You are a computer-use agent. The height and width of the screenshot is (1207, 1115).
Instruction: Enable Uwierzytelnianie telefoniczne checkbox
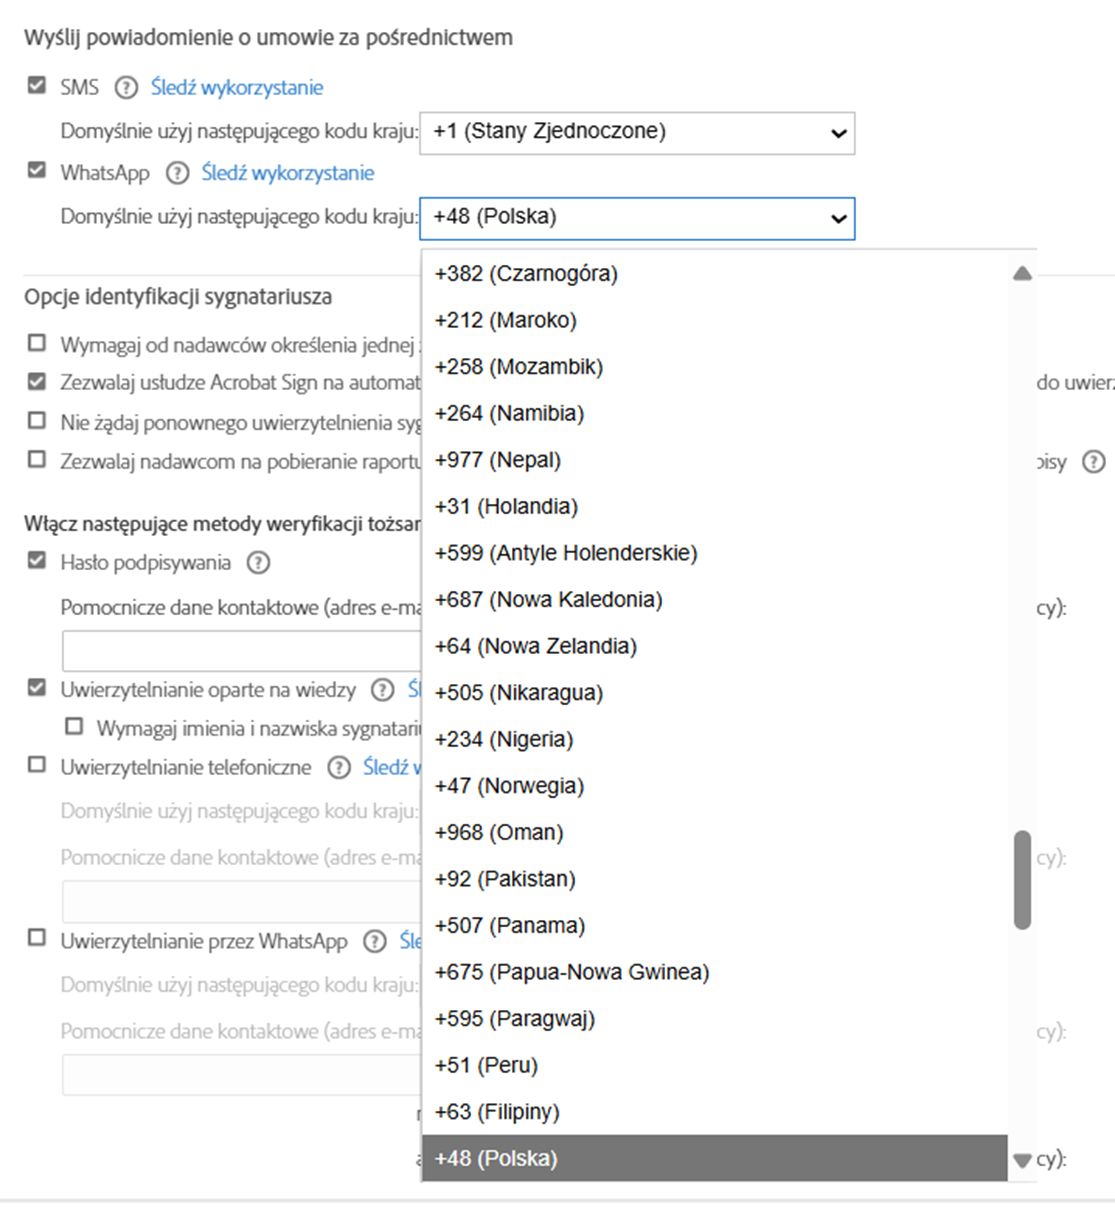click(x=37, y=765)
